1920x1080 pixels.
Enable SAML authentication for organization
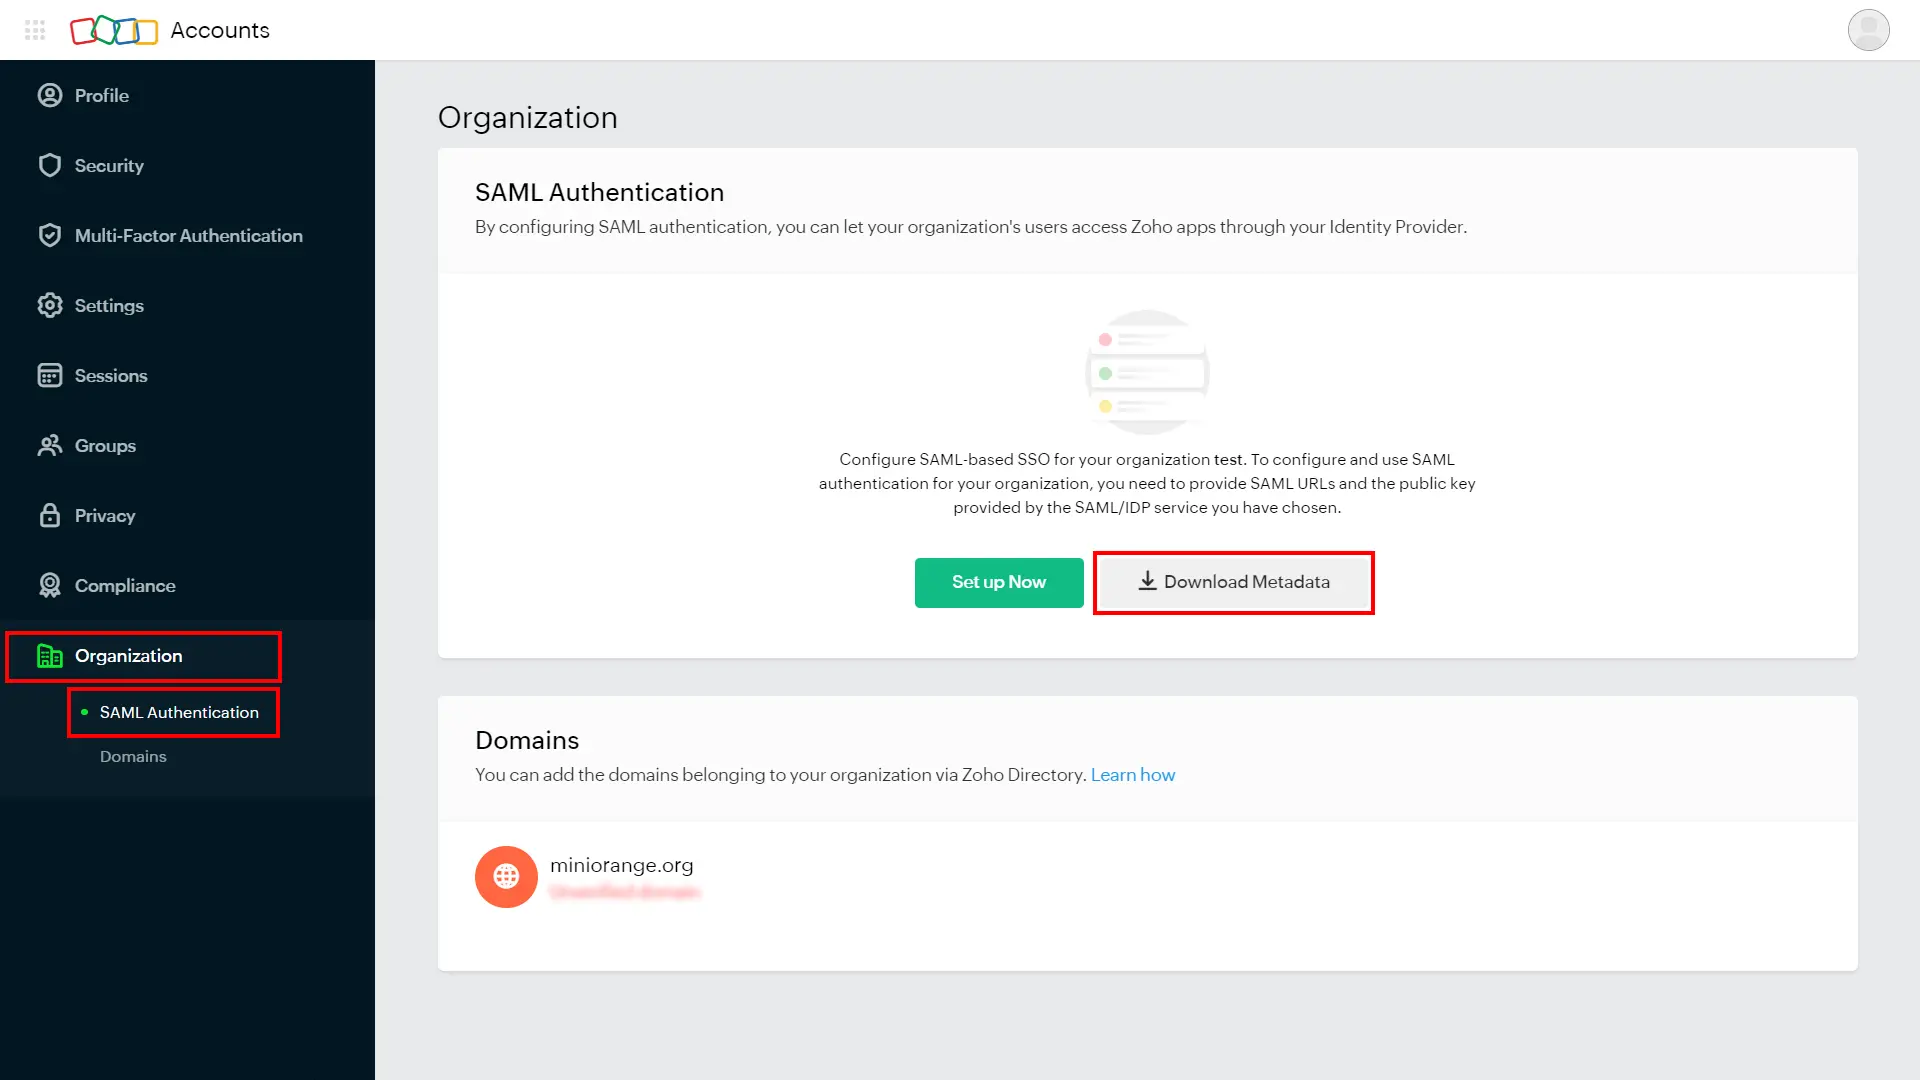coord(998,582)
